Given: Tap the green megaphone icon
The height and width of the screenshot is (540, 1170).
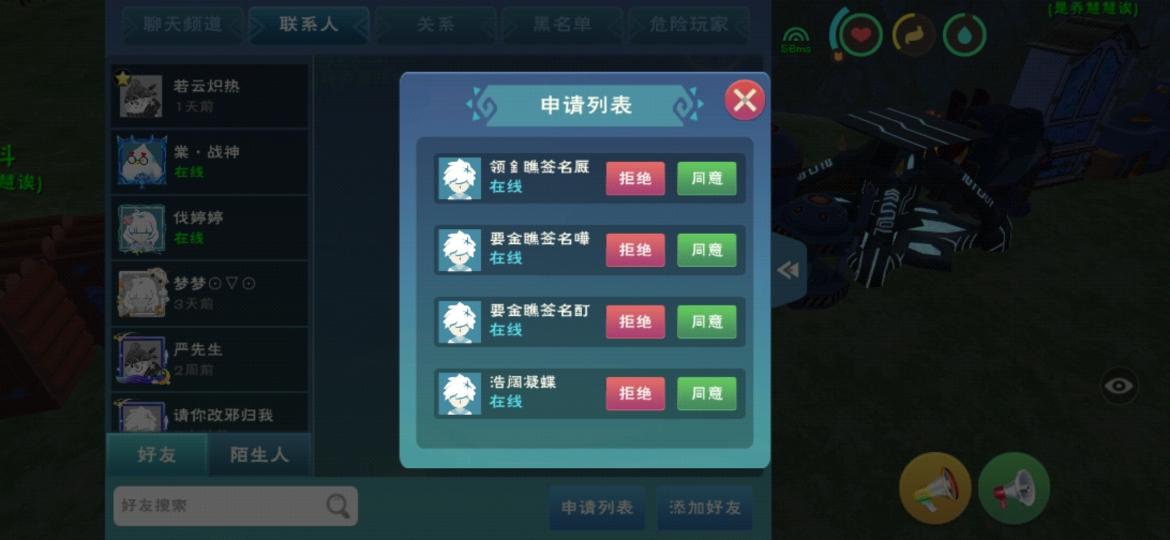Looking at the screenshot, I should 1013,489.
